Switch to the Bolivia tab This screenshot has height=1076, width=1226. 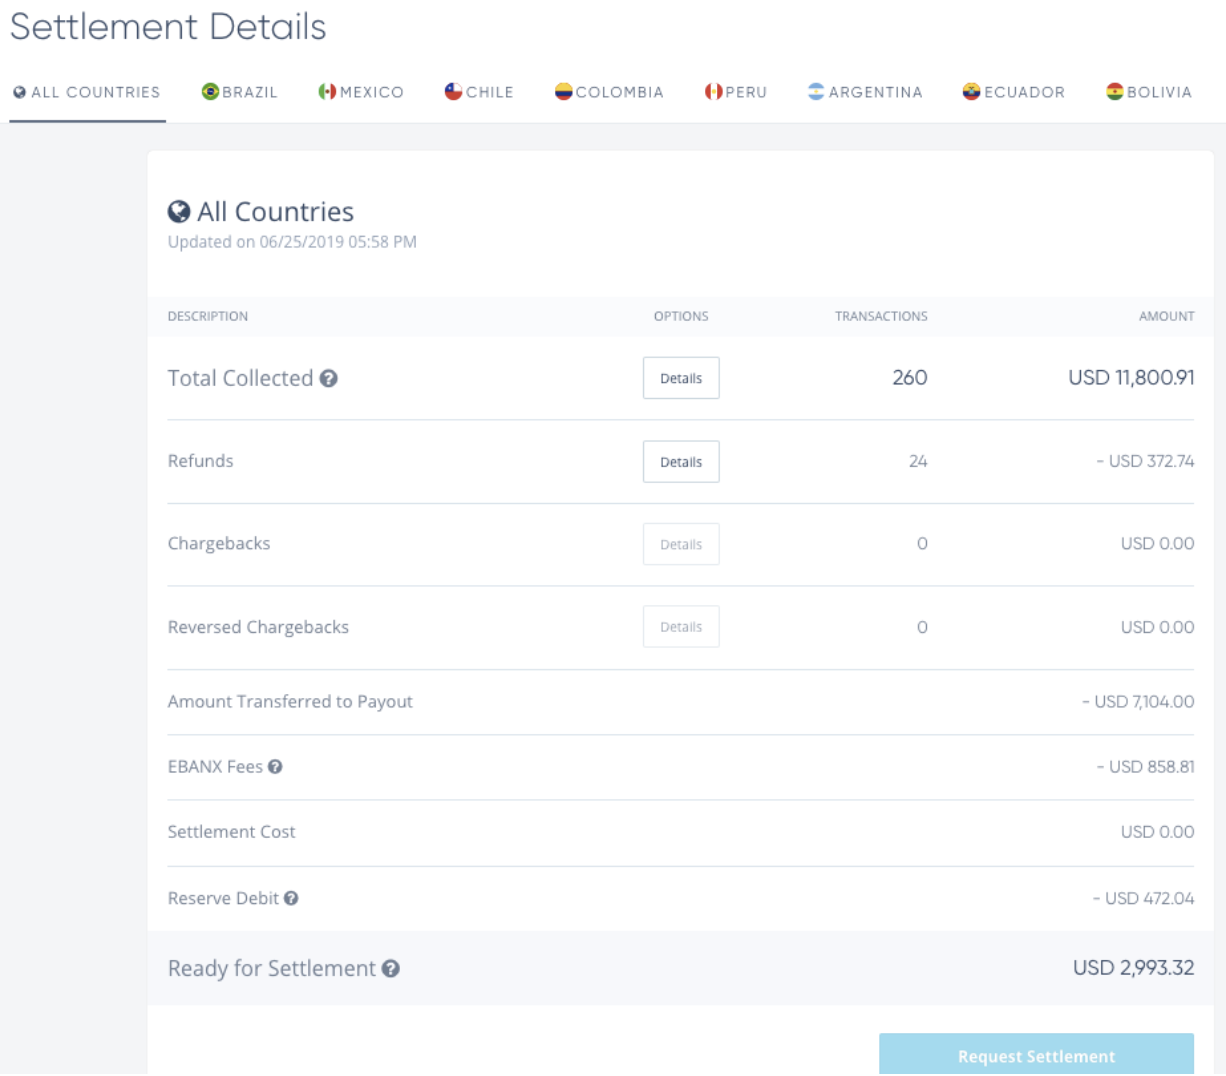tap(1149, 92)
